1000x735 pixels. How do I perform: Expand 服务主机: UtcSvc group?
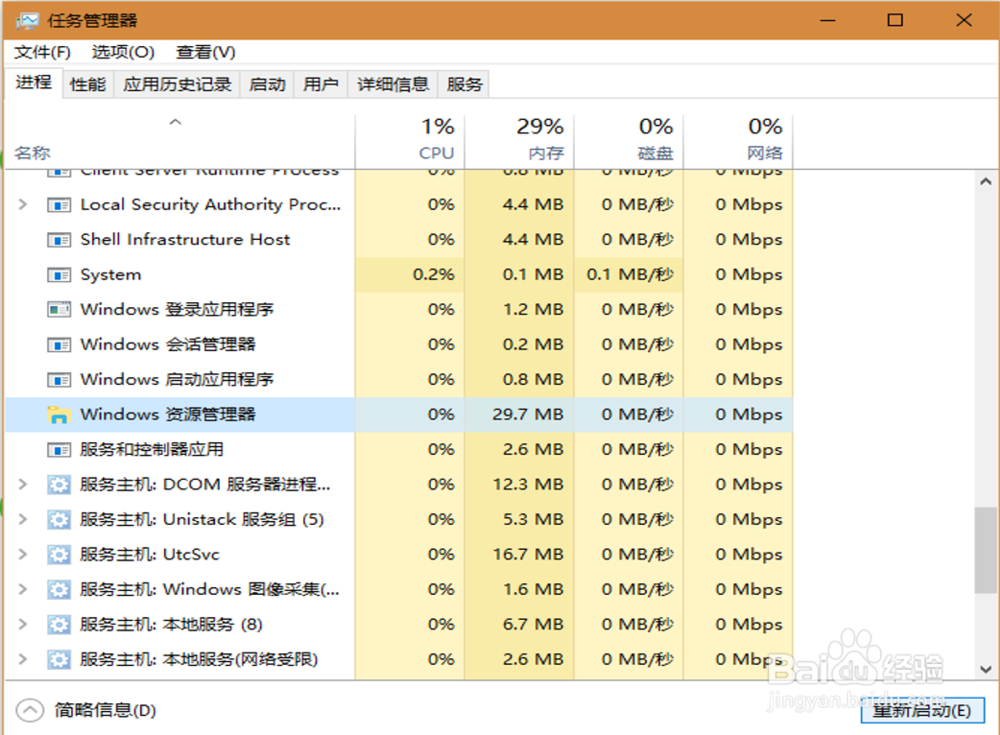coord(23,554)
